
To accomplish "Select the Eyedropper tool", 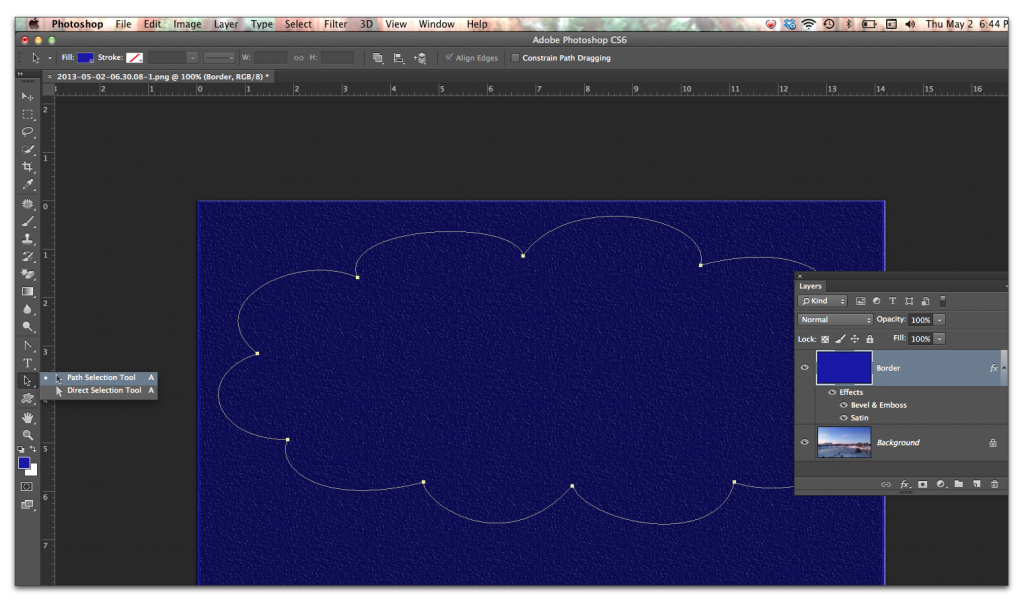I will pos(27,185).
